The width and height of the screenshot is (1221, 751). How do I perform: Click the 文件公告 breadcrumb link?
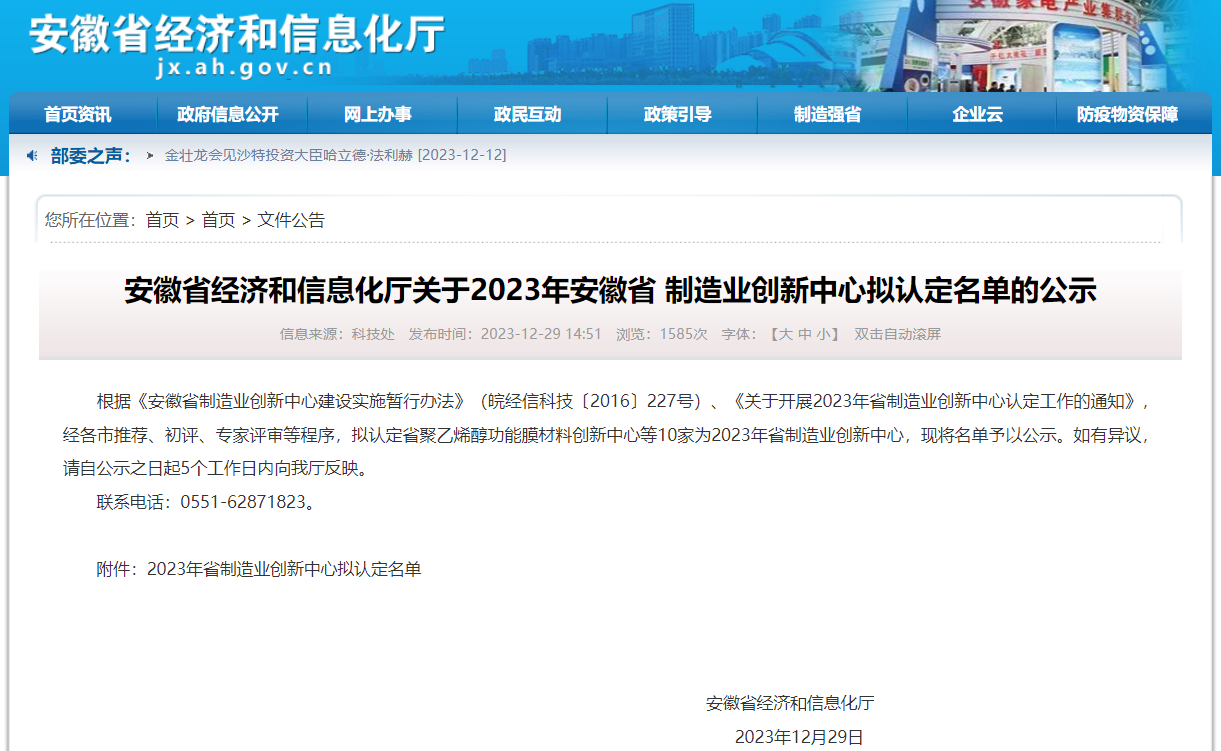point(291,220)
